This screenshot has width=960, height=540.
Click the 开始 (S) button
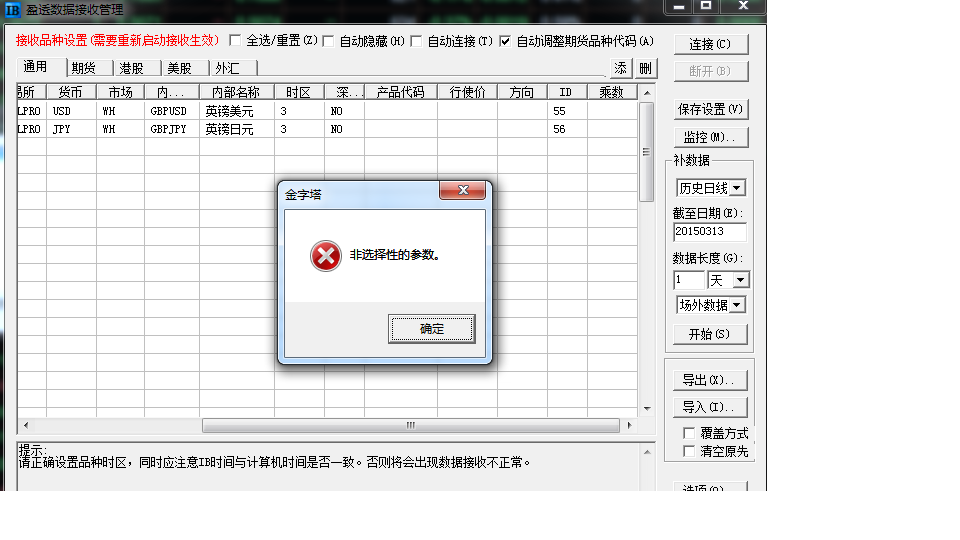point(710,334)
